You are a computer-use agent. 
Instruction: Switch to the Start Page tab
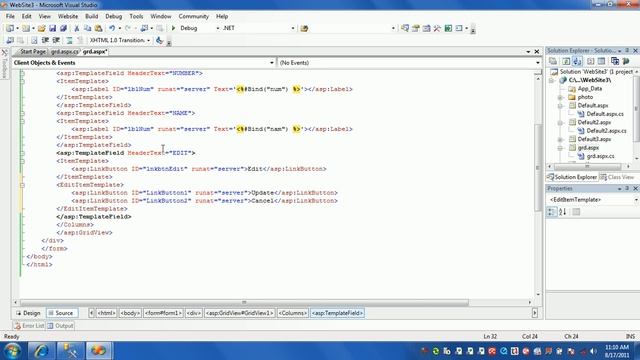tap(33, 52)
